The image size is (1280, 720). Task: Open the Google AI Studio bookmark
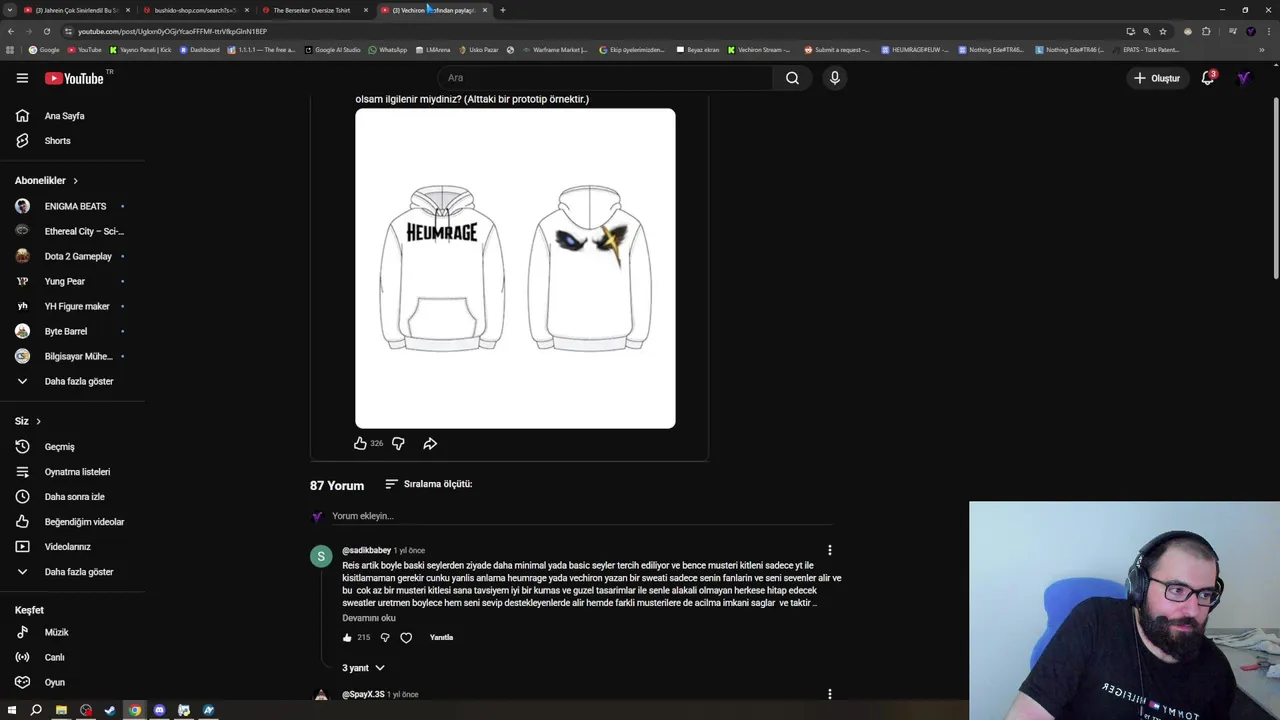(x=333, y=49)
